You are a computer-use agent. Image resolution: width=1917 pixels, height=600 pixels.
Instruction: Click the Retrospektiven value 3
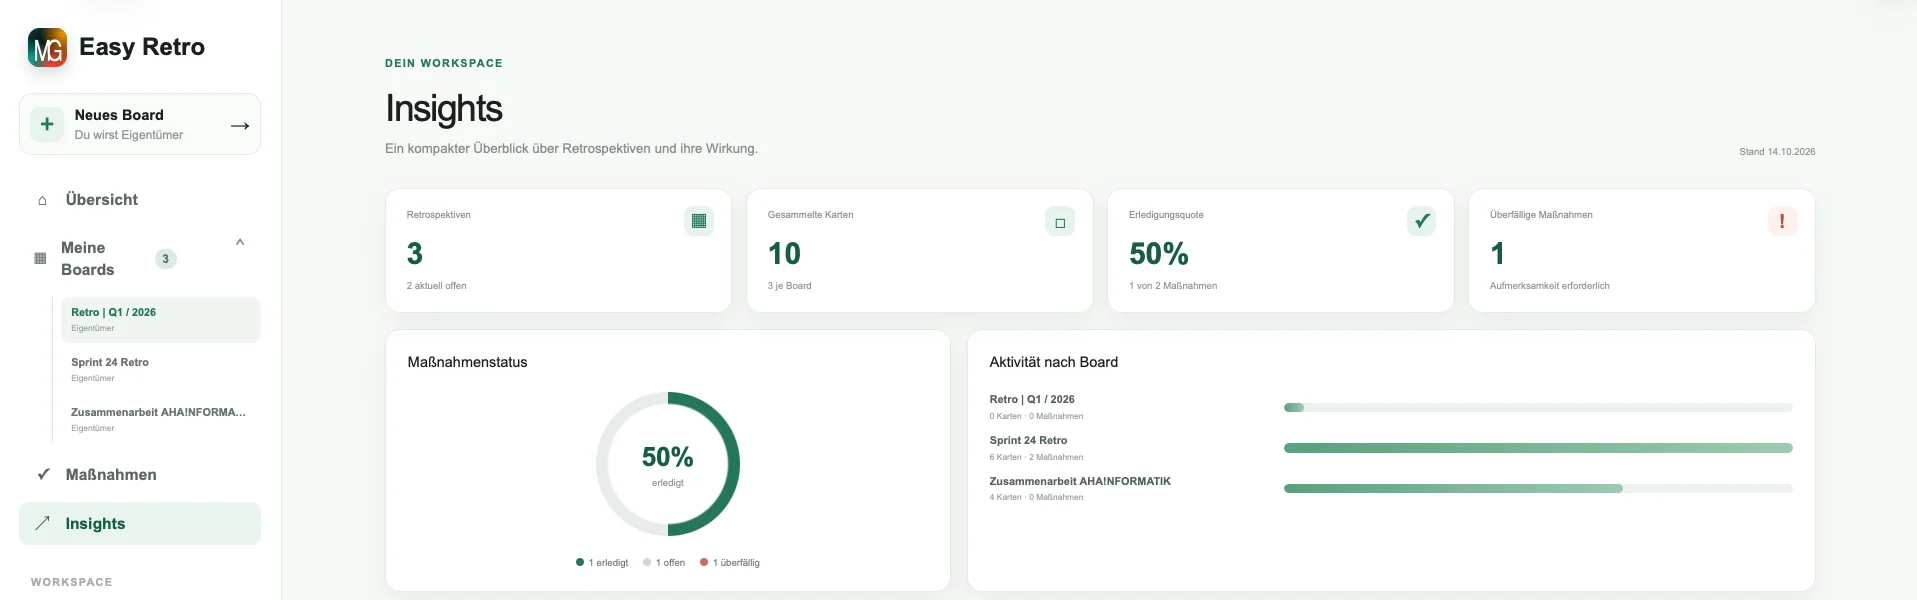pyautogui.click(x=415, y=254)
